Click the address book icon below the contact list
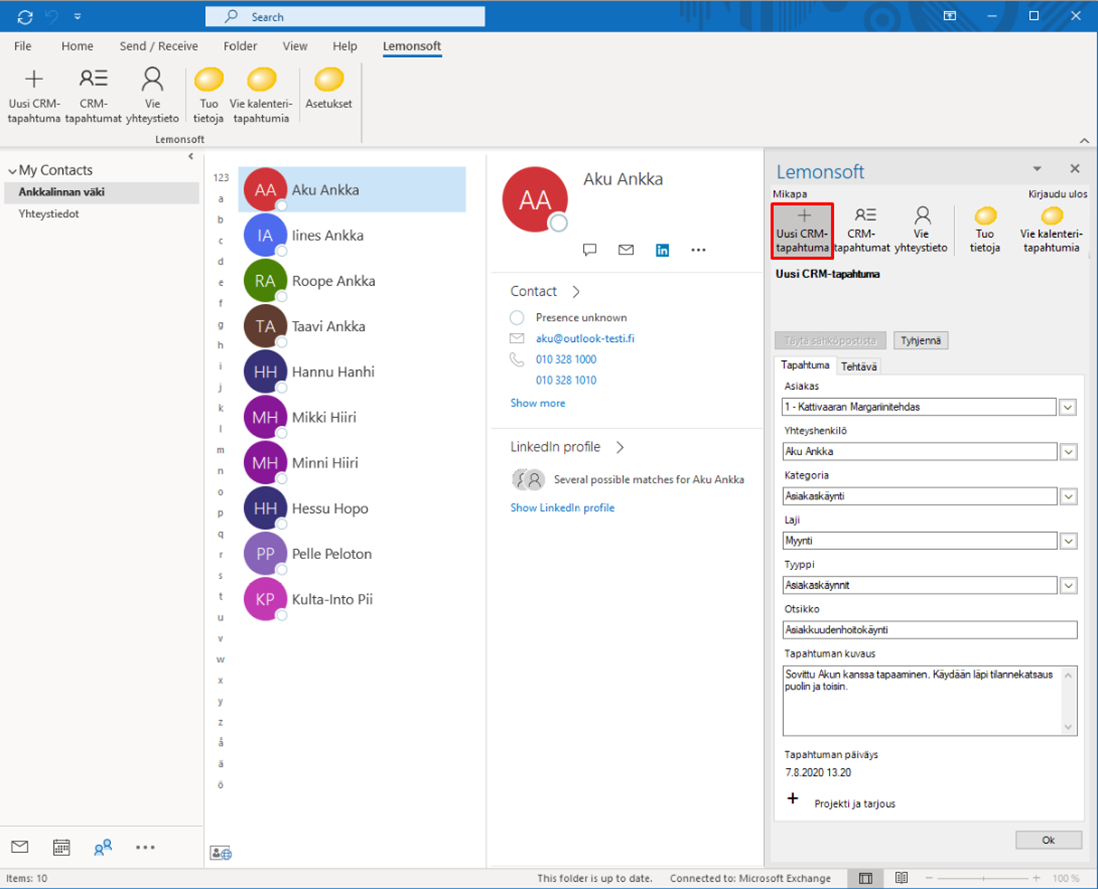The image size is (1098, 889). (221, 853)
